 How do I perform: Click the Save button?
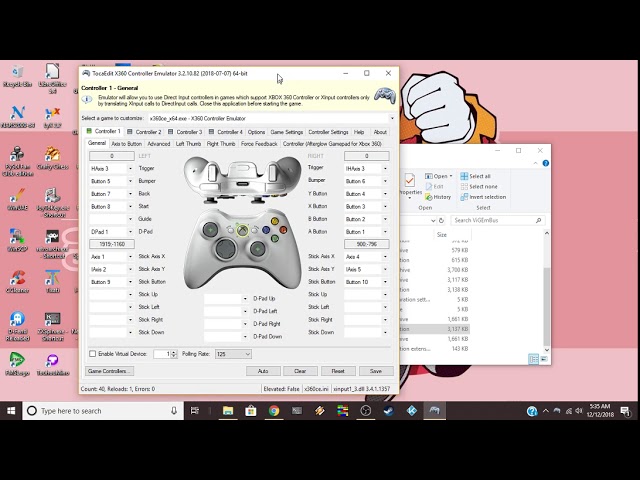point(376,371)
